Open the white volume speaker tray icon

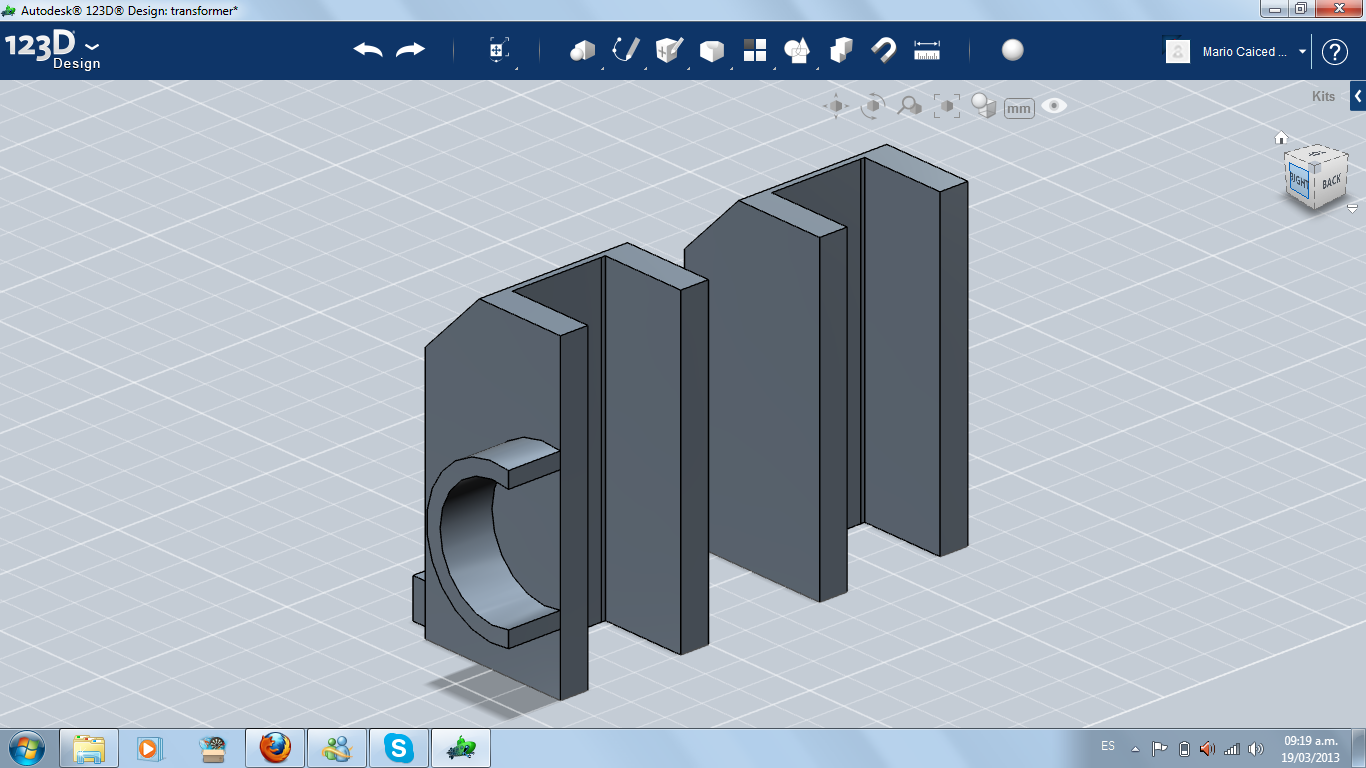1256,748
